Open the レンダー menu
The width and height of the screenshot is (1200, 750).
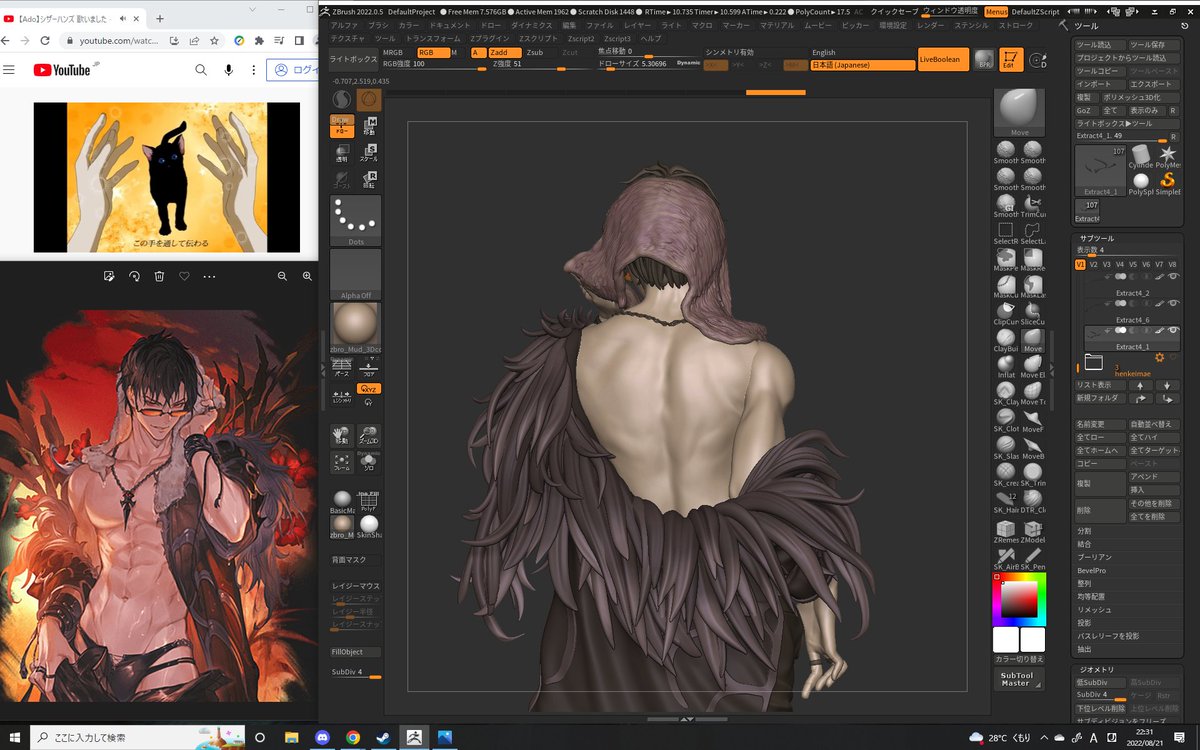[930, 24]
